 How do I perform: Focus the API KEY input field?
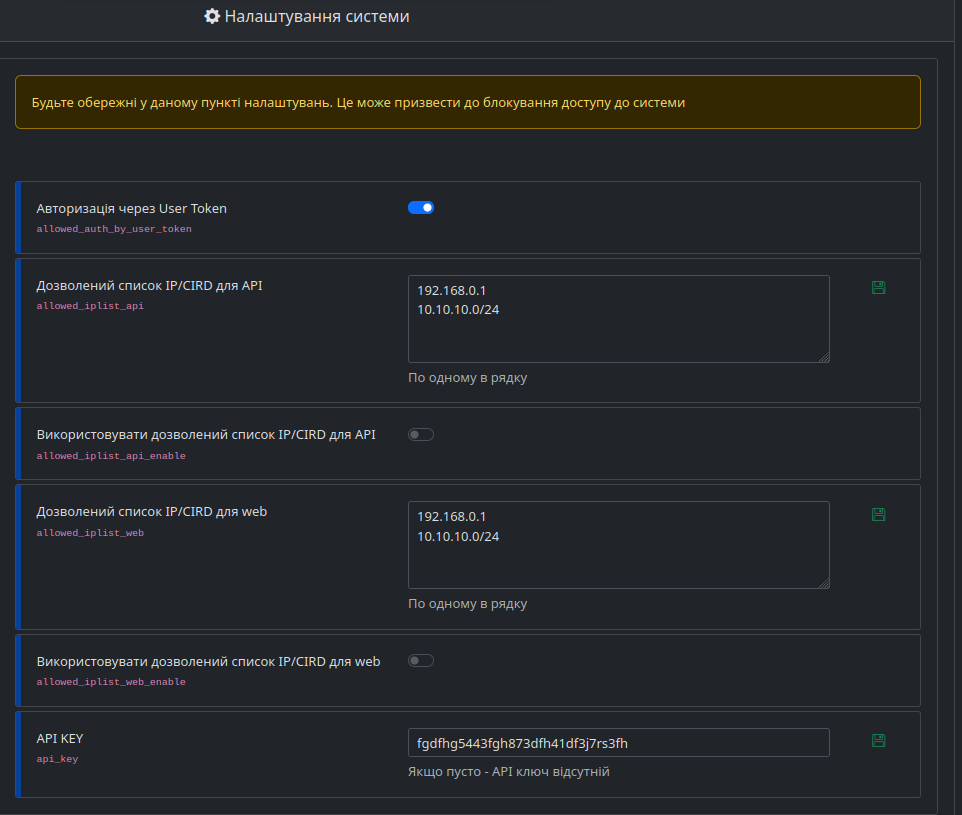point(618,743)
